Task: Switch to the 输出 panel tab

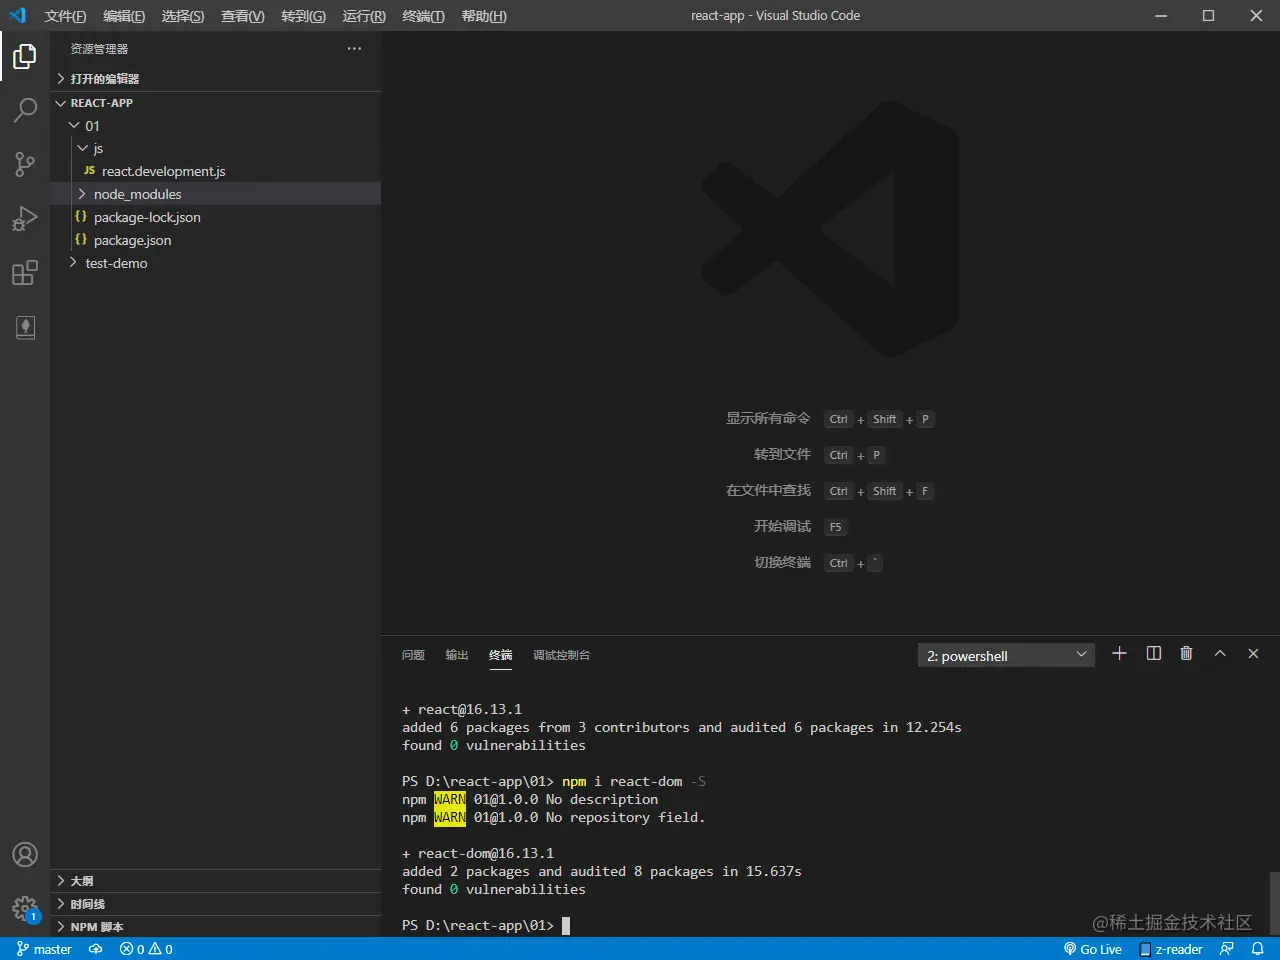Action: (x=457, y=655)
